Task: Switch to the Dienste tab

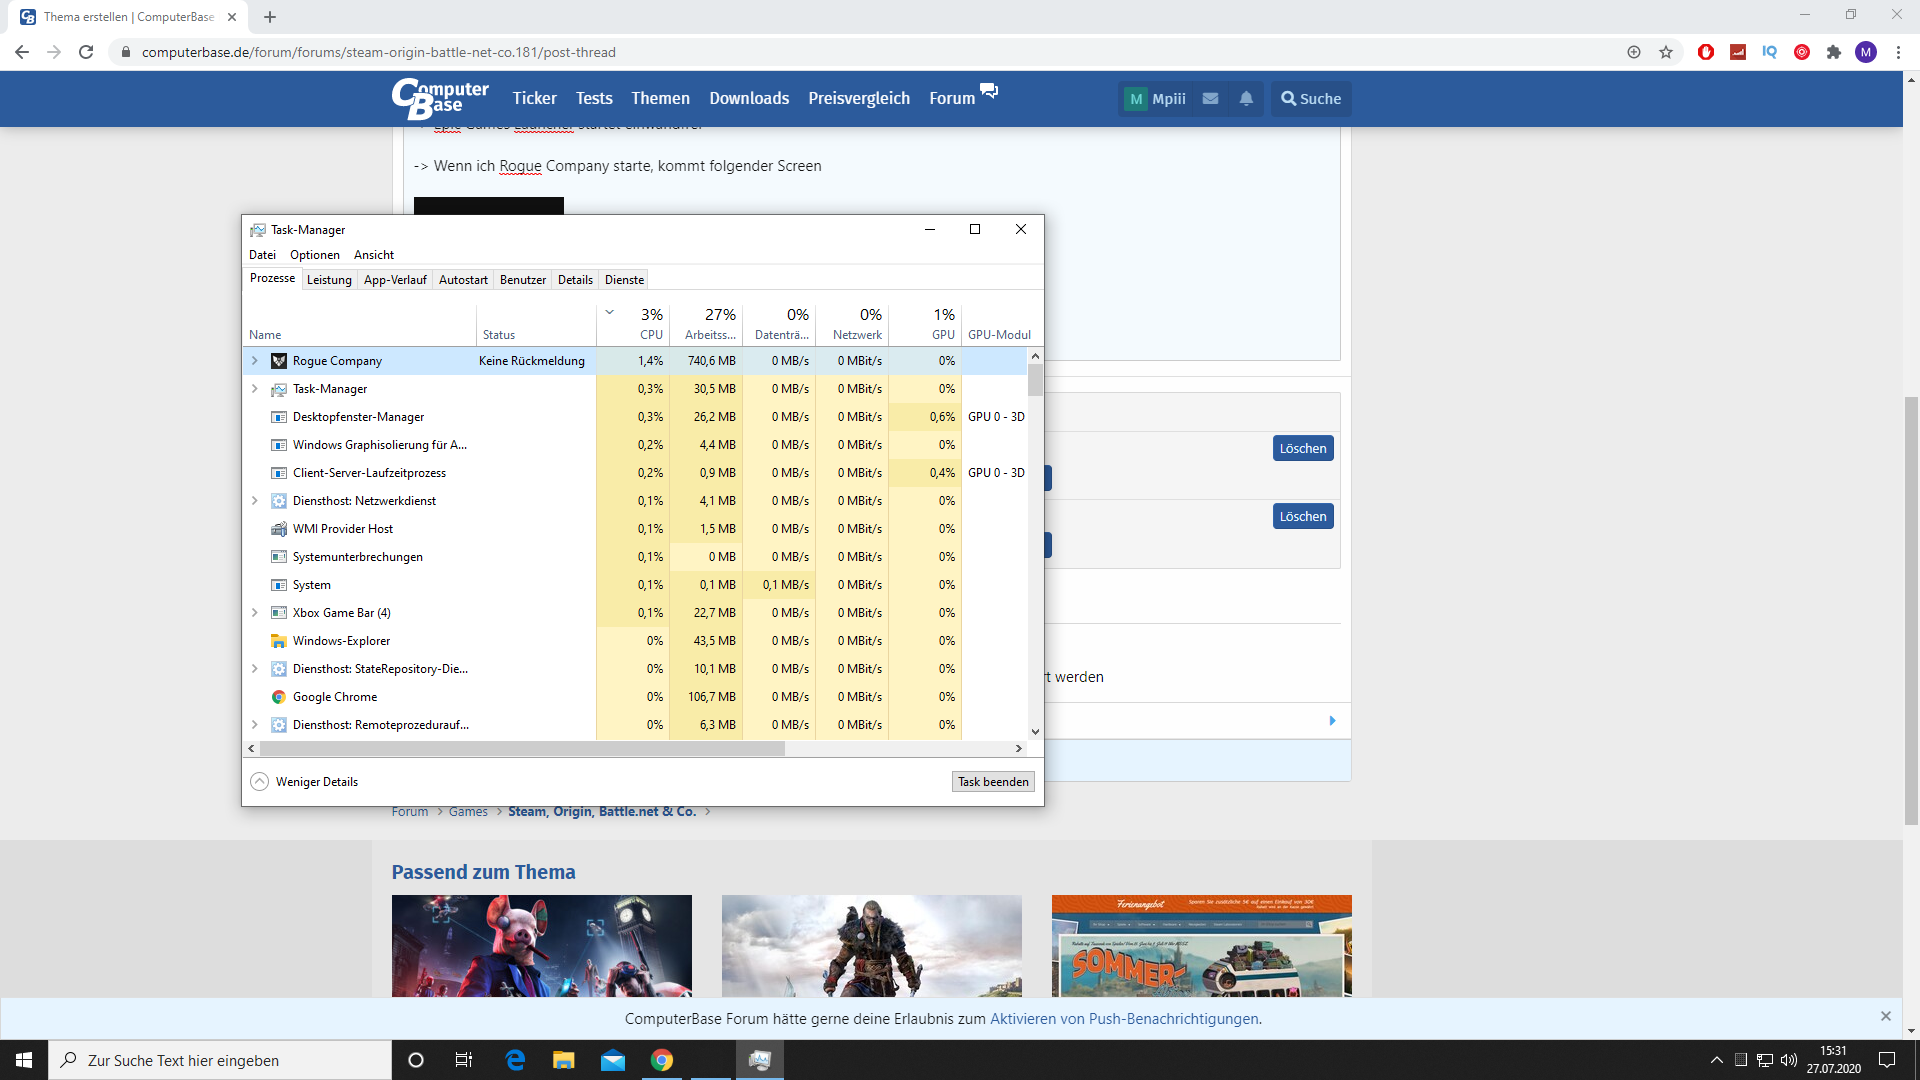Action: [624, 280]
